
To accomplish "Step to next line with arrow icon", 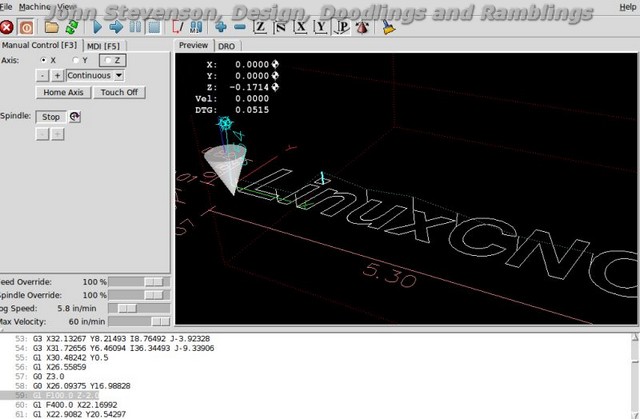I will [116, 27].
